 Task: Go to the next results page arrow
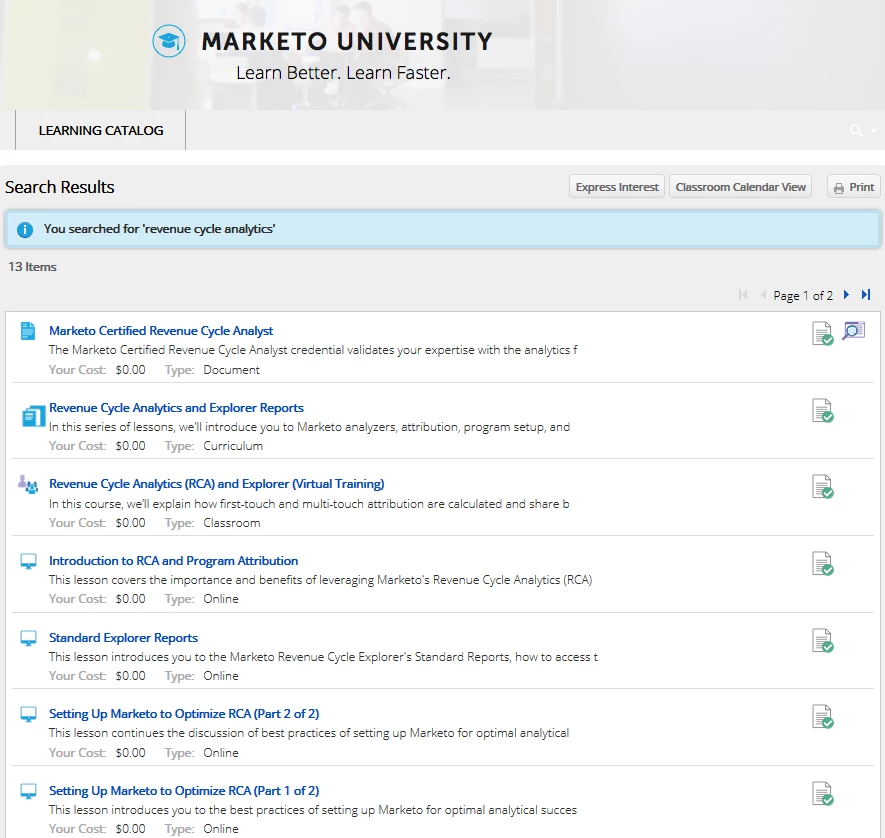coord(846,295)
